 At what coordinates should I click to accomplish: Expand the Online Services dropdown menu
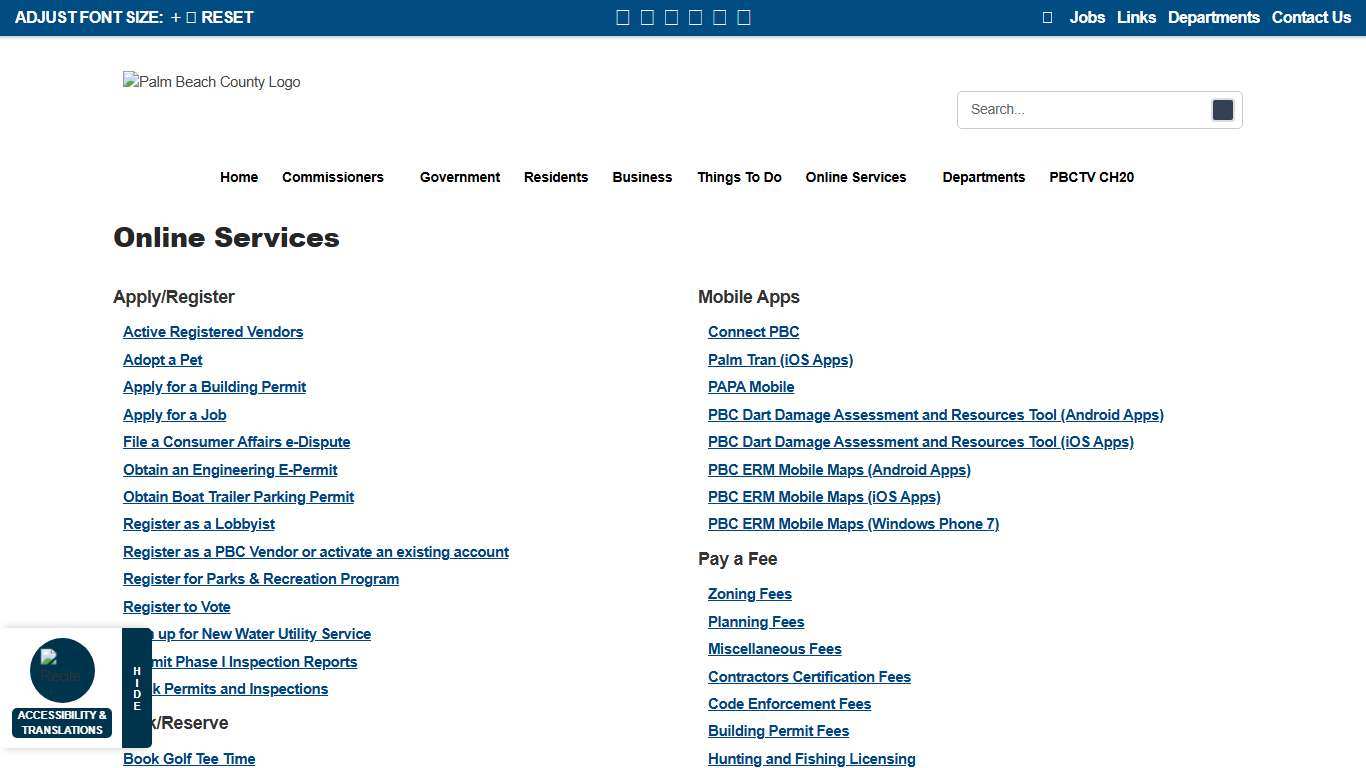pos(855,177)
